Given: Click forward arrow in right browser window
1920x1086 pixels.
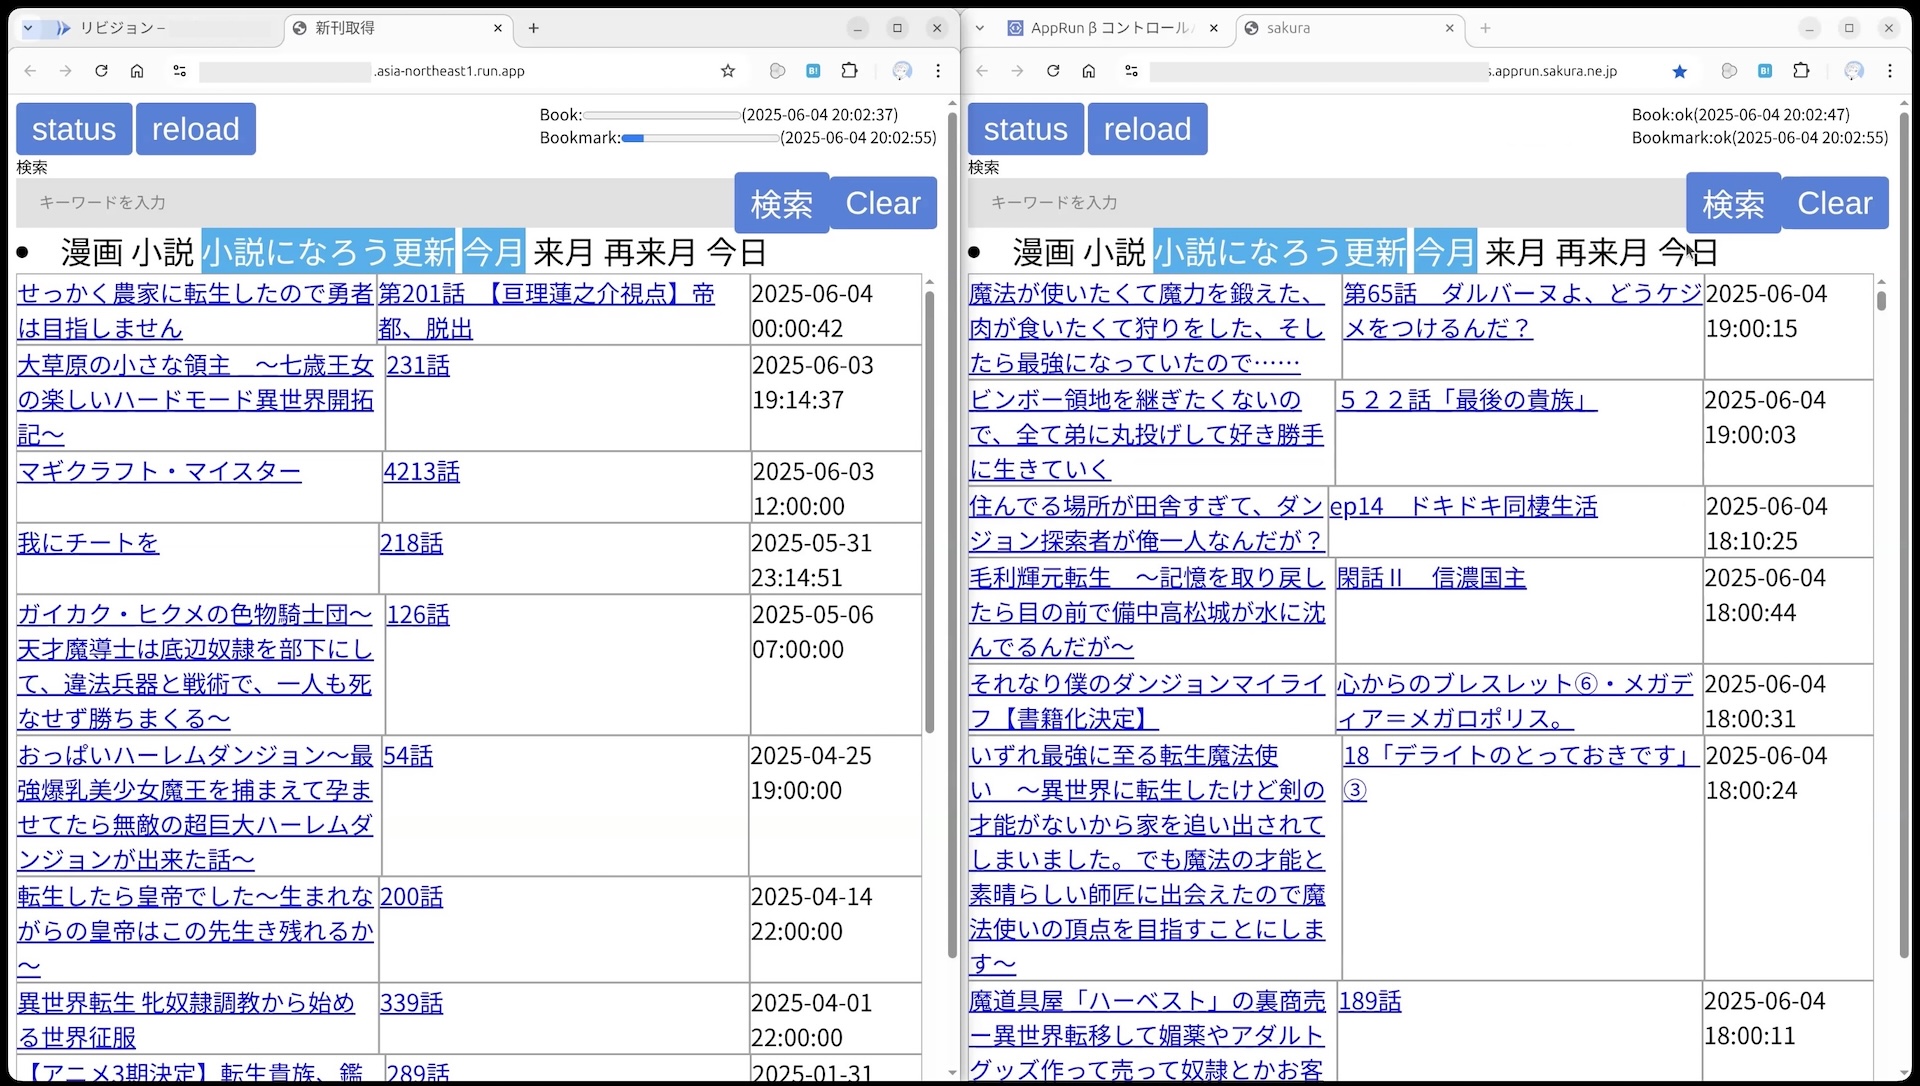Looking at the screenshot, I should click(x=1018, y=71).
